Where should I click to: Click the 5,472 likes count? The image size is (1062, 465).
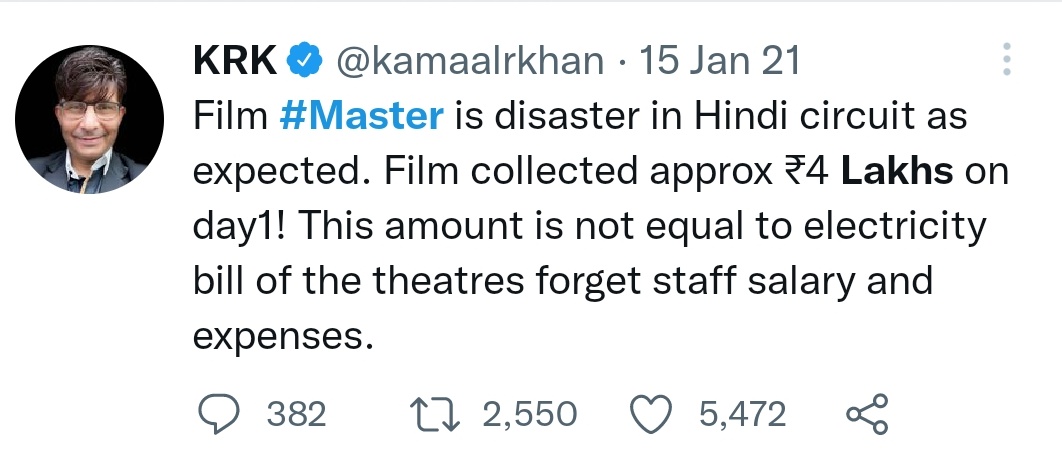point(742,413)
